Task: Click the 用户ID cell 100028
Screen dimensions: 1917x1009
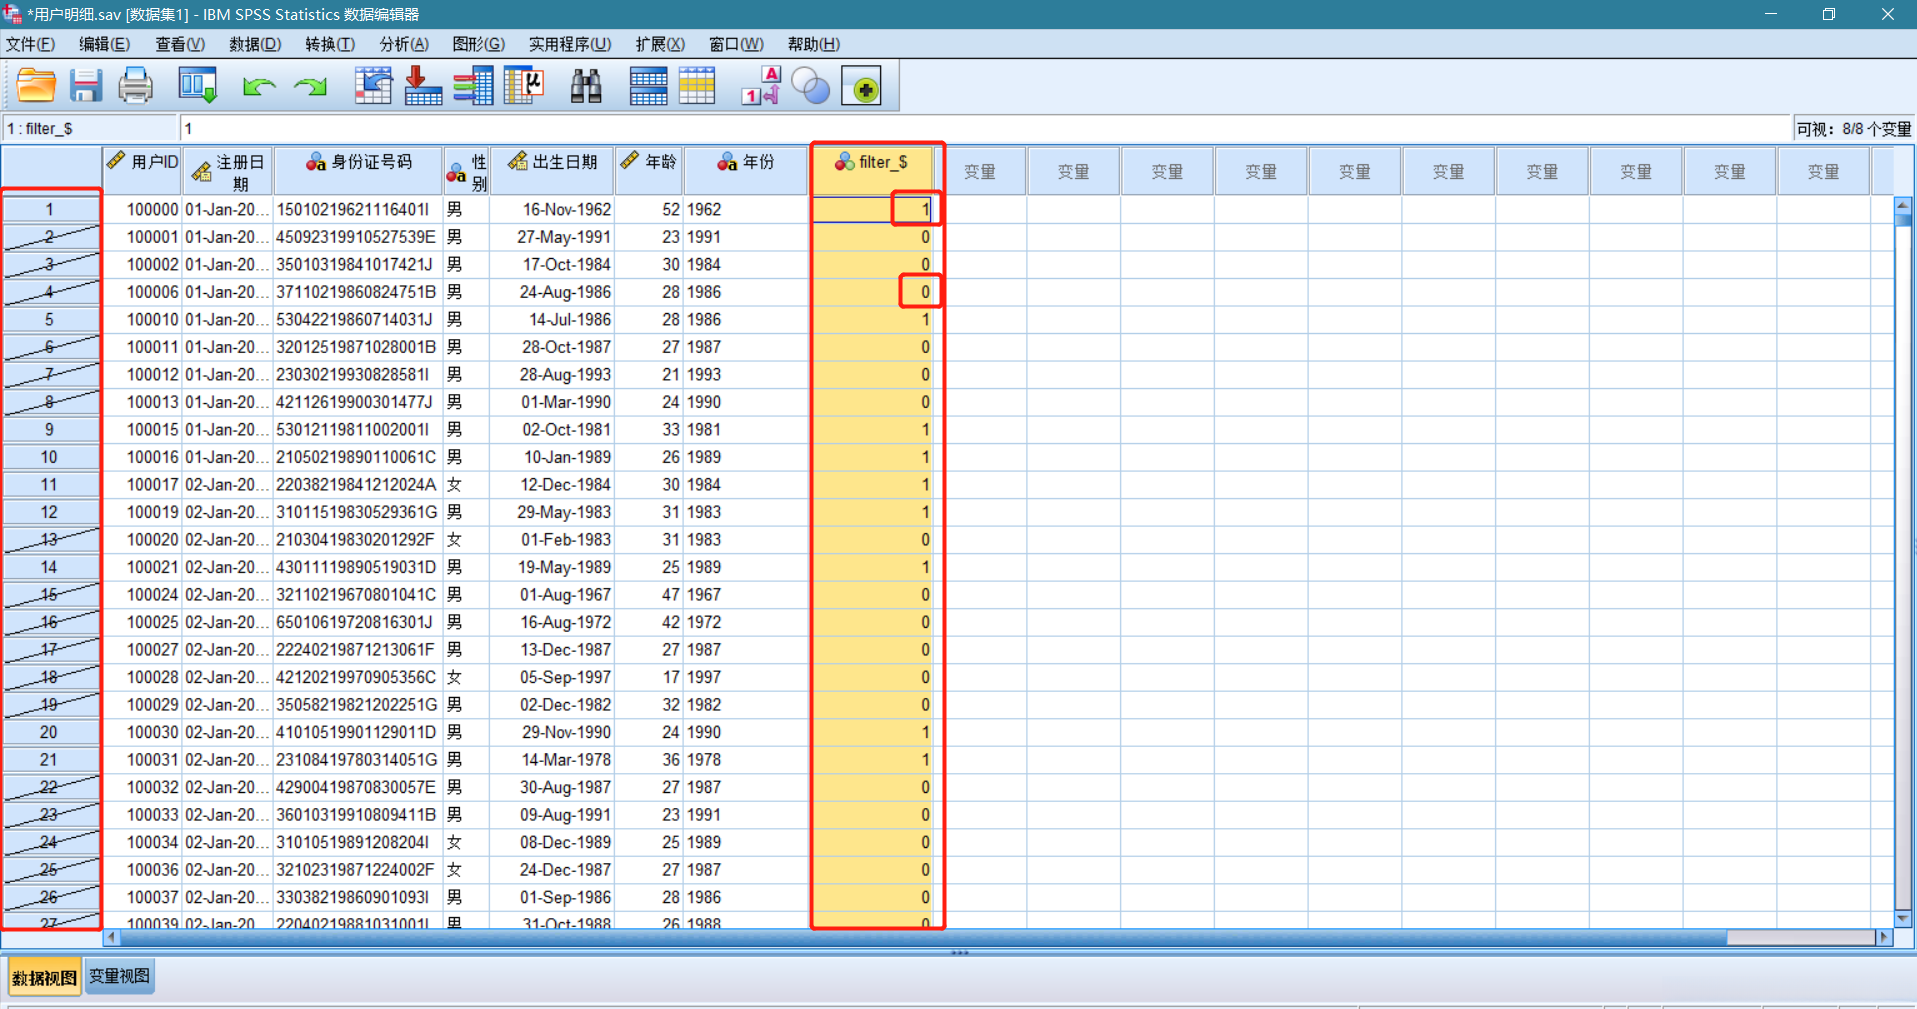Action: click(x=142, y=677)
